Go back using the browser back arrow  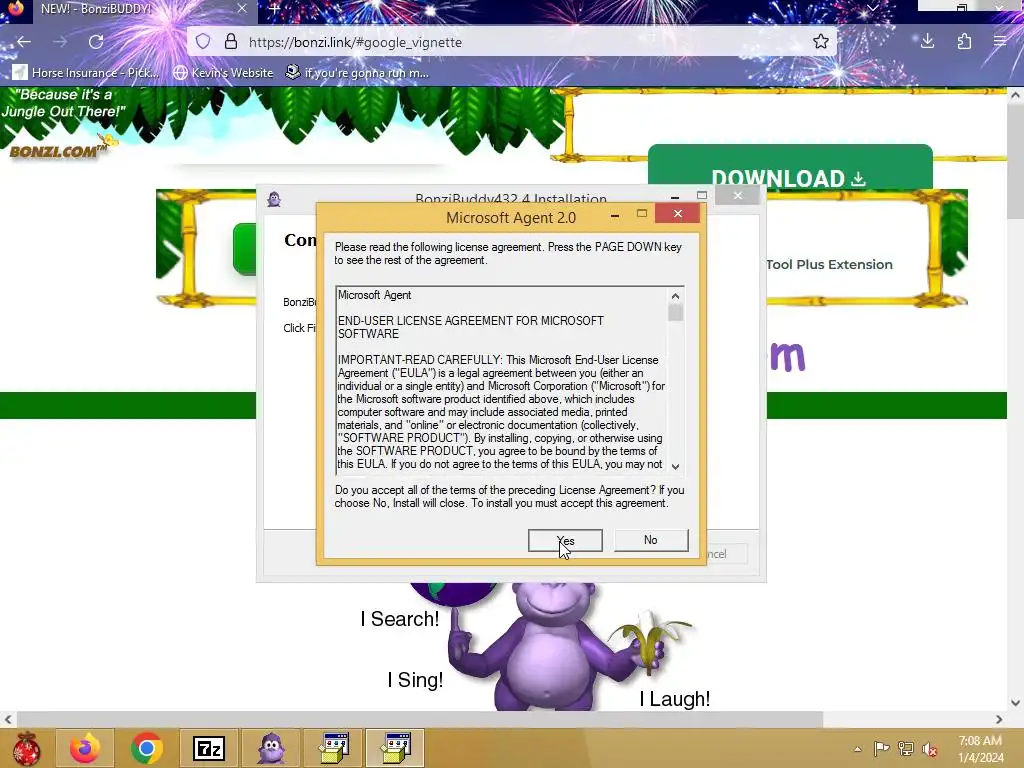[x=24, y=42]
